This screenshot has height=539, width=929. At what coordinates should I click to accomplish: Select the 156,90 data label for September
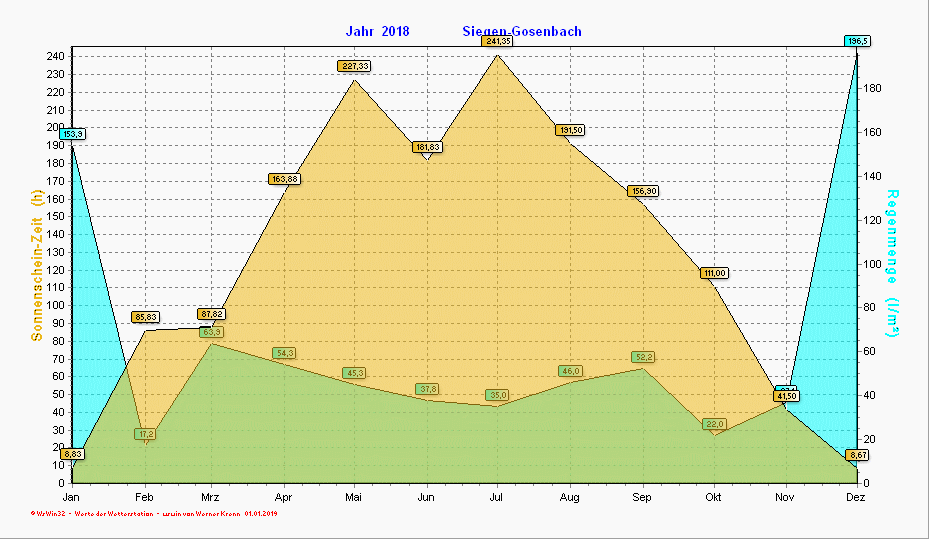[642, 191]
